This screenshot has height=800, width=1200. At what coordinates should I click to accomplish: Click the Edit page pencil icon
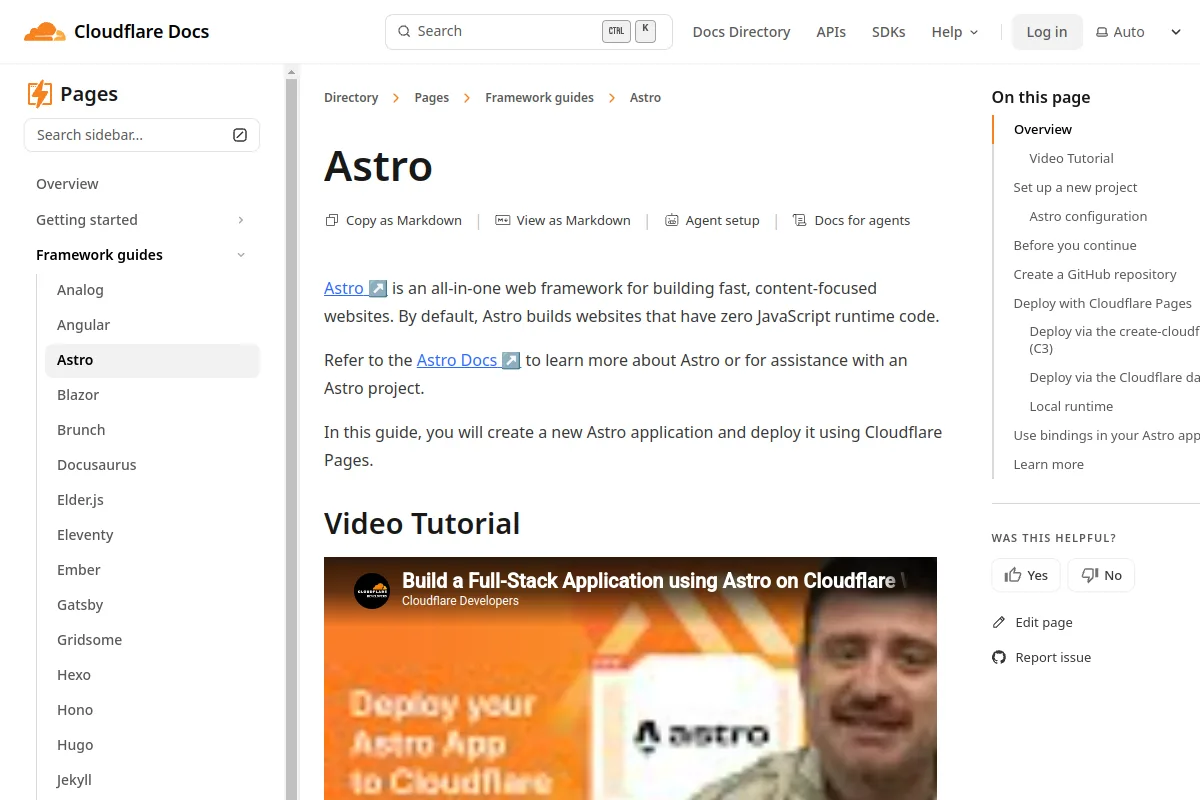click(999, 622)
